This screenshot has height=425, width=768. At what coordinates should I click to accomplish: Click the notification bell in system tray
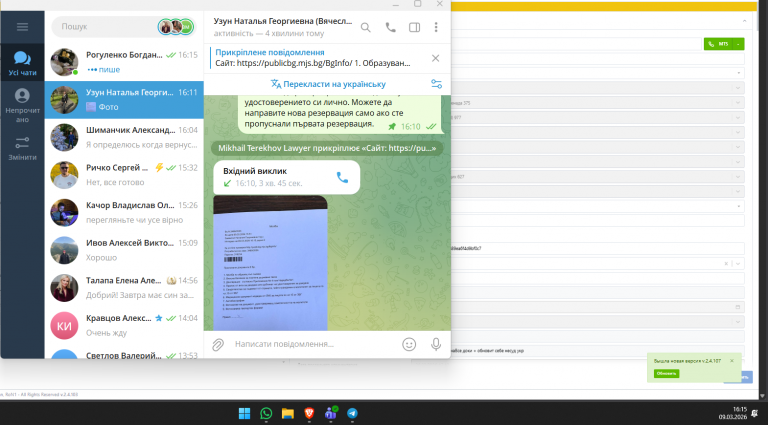click(756, 413)
